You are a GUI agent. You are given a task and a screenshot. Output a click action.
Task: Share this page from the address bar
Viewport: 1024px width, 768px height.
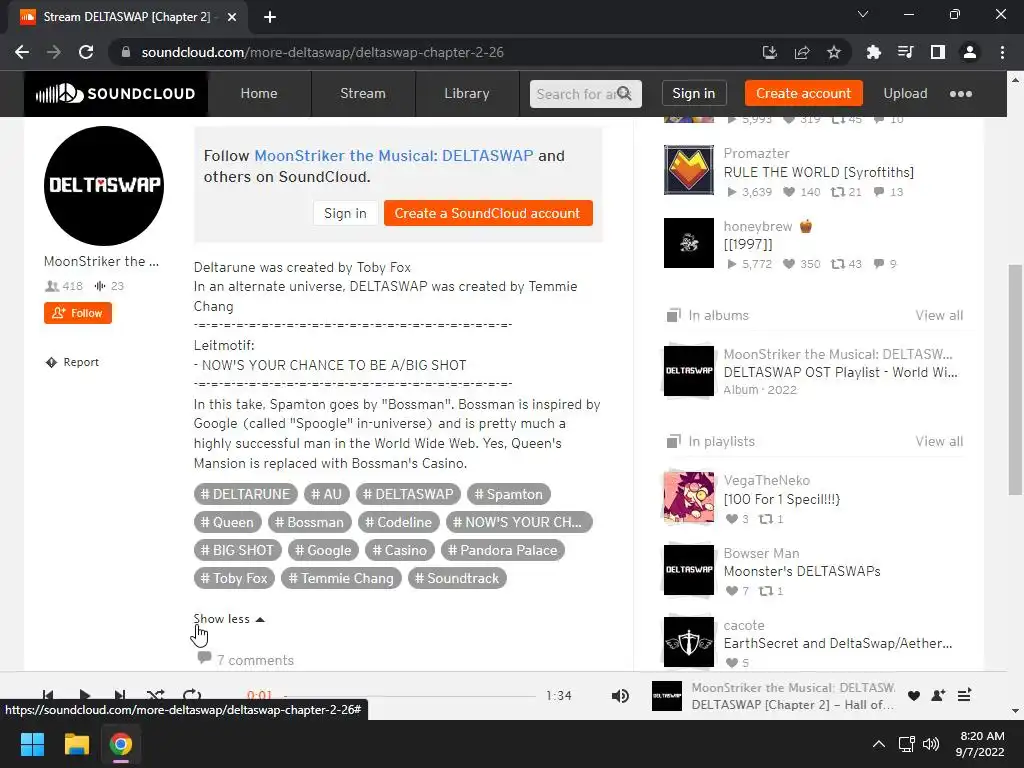pyautogui.click(x=802, y=52)
